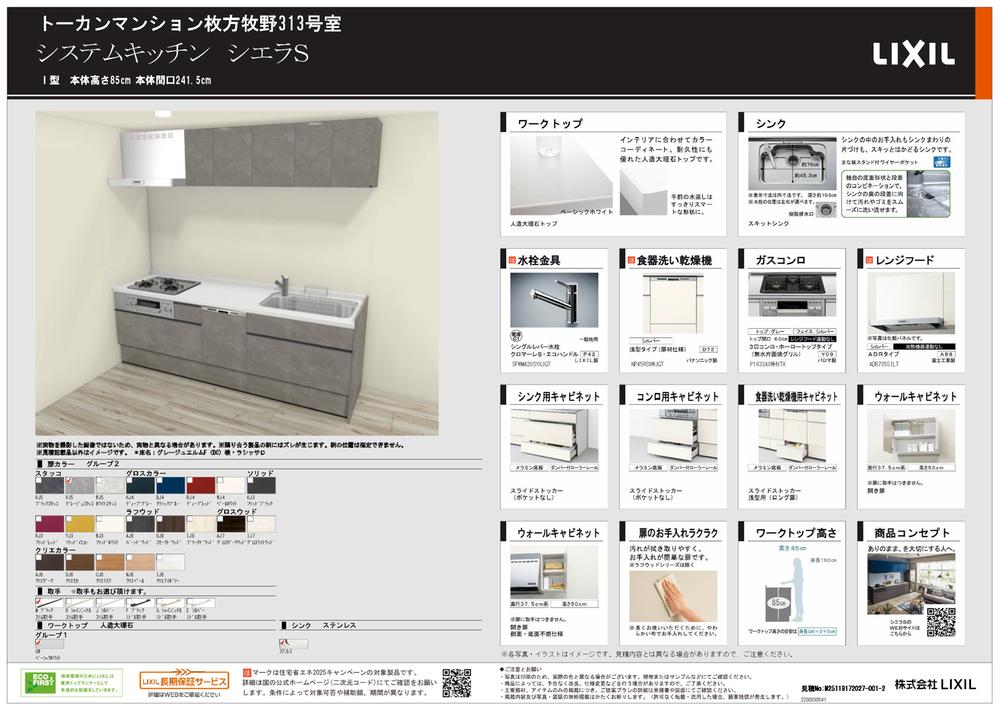1000x711 pixels.
Task: Click the orange mark icon beside 食器洗い乾燥機
Action: [x=630, y=260]
